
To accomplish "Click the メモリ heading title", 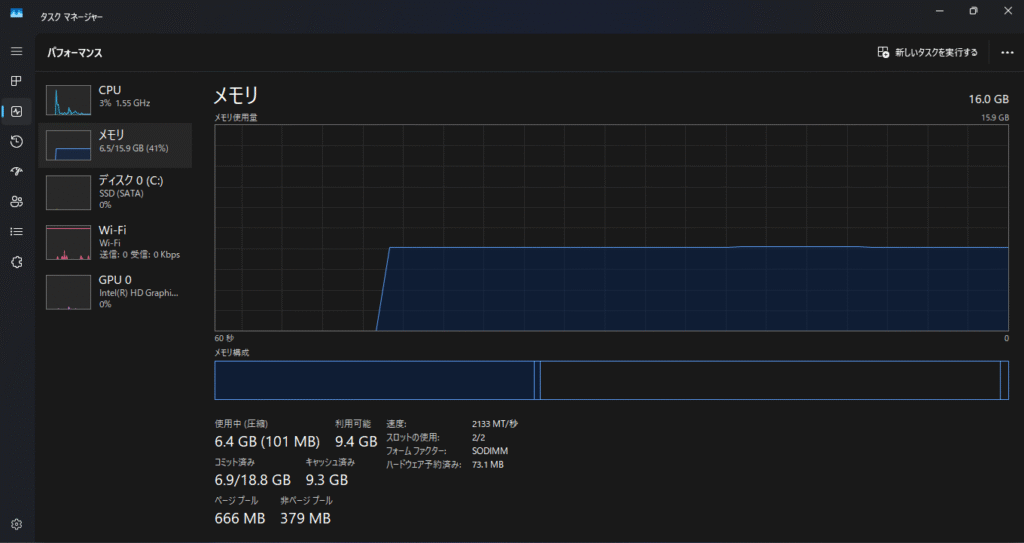I will (x=236, y=96).
